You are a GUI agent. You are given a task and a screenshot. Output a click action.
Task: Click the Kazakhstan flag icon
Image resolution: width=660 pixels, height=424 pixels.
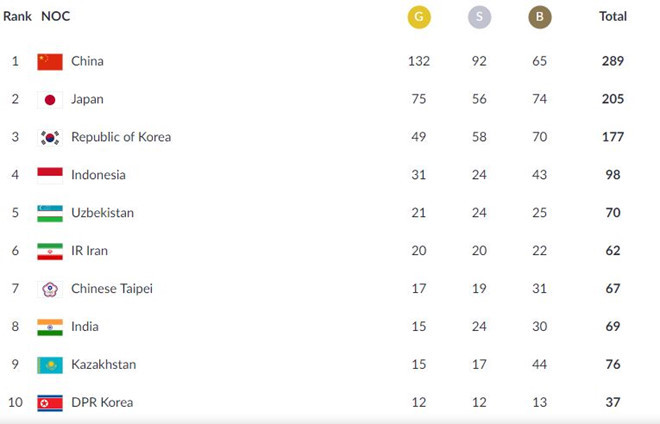coord(50,365)
